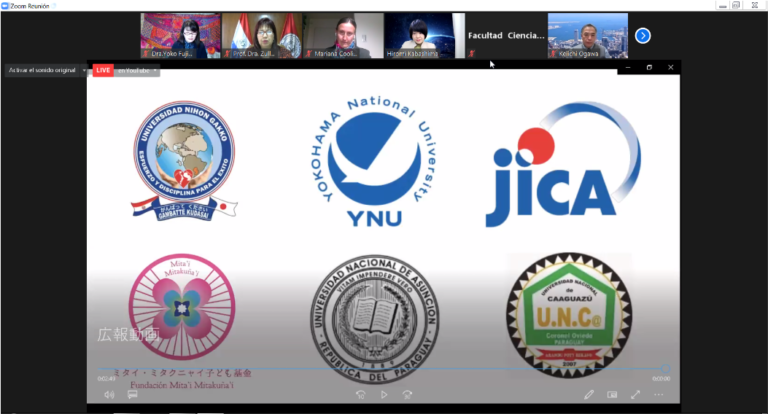Open the pencil edit icon in player

589,394
